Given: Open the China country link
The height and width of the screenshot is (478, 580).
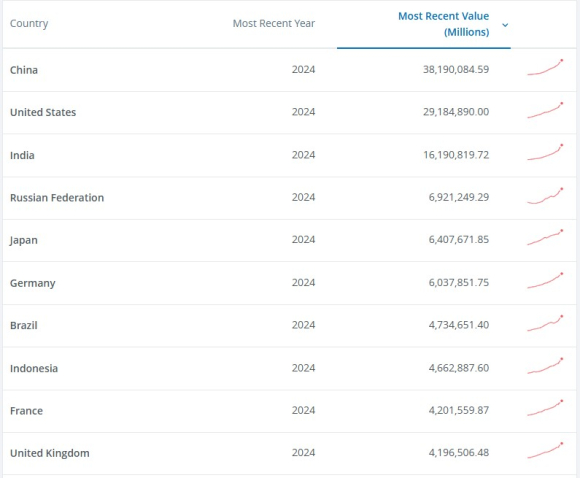Looking at the screenshot, I should [x=24, y=70].
